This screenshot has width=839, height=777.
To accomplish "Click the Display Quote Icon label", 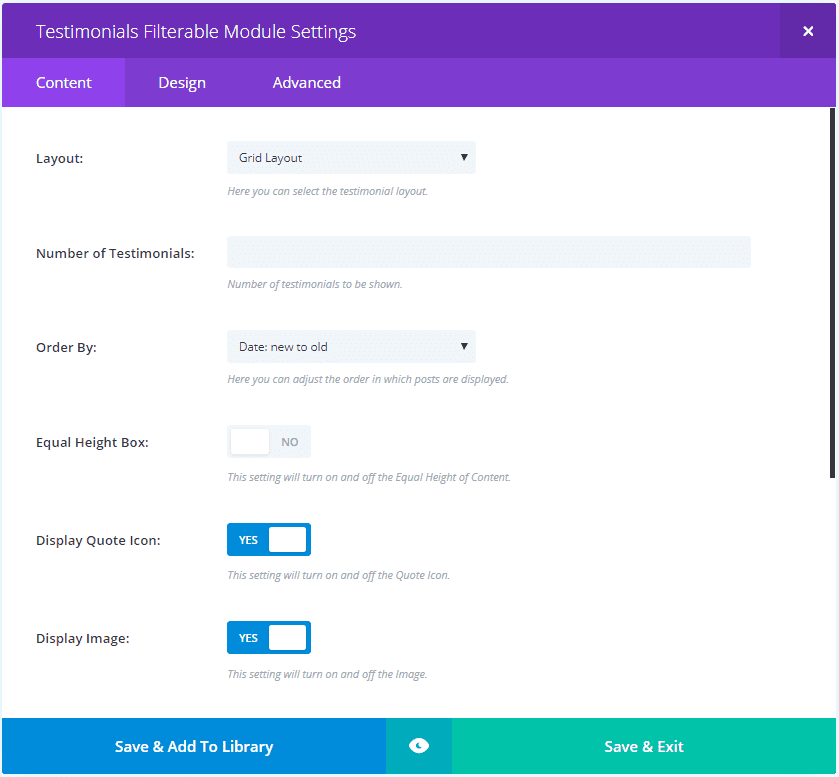I will coord(98,540).
